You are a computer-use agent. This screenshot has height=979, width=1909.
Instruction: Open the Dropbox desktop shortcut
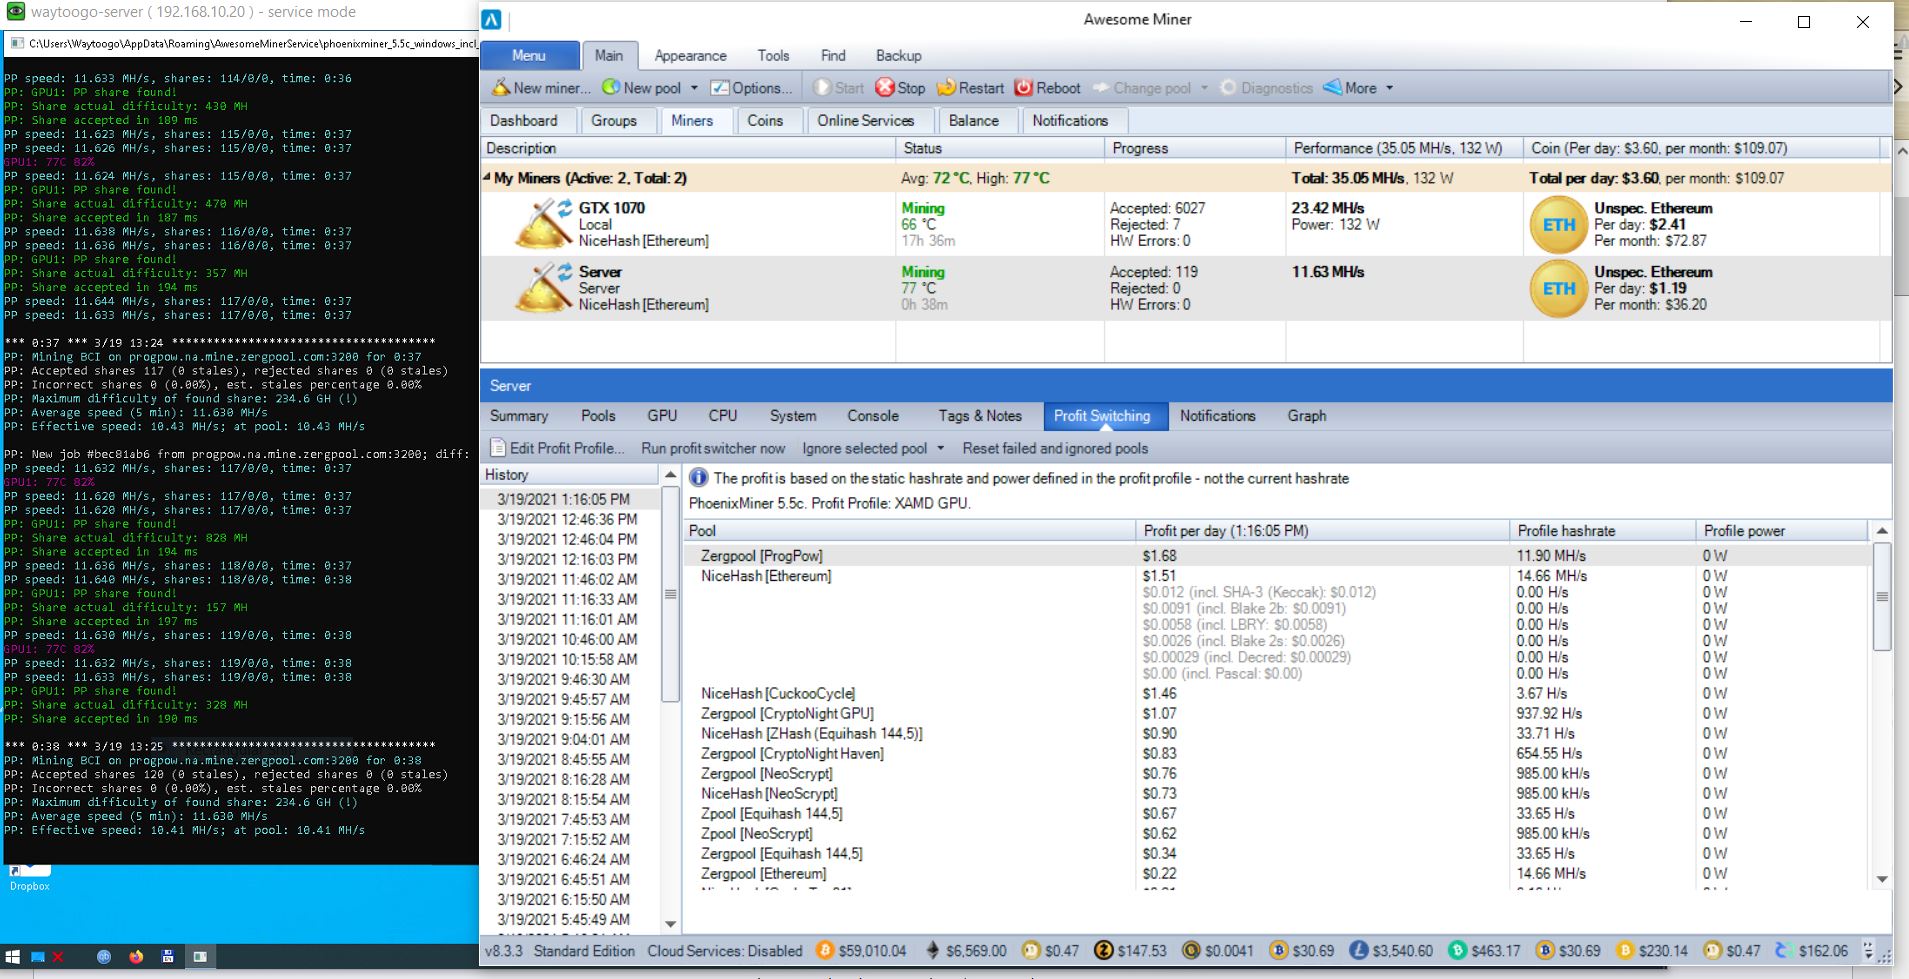30,878
